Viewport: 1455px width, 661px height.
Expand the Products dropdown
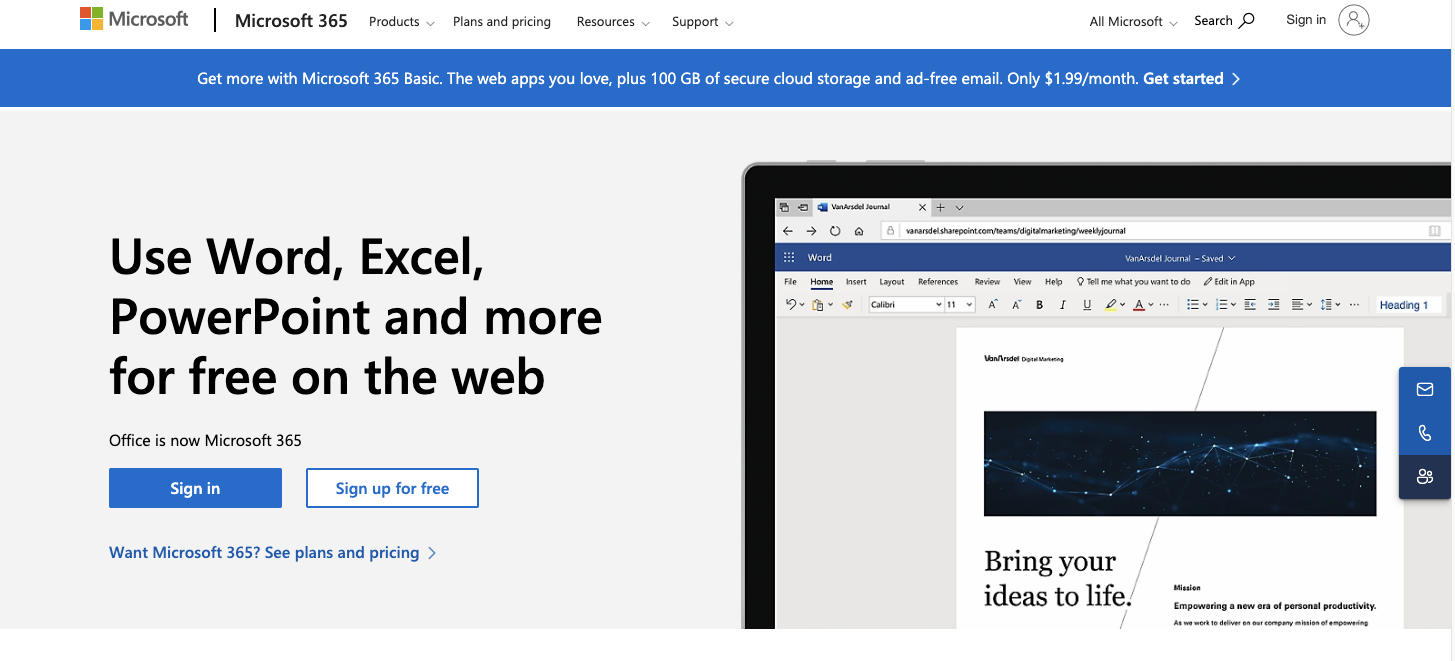[401, 21]
